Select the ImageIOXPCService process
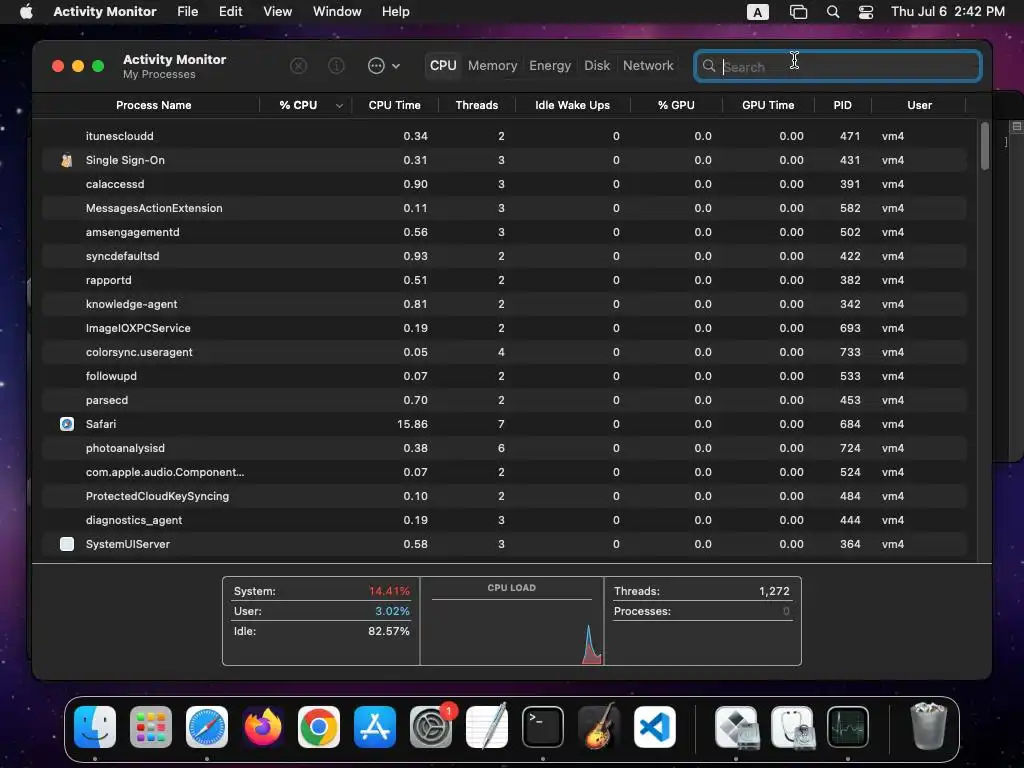Image resolution: width=1024 pixels, height=768 pixels. (504, 328)
